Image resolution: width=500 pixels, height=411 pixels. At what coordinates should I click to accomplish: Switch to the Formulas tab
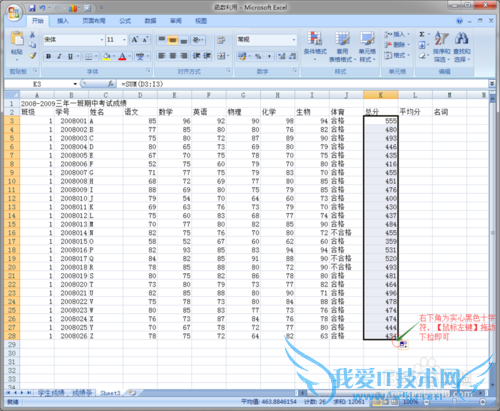pos(125,21)
